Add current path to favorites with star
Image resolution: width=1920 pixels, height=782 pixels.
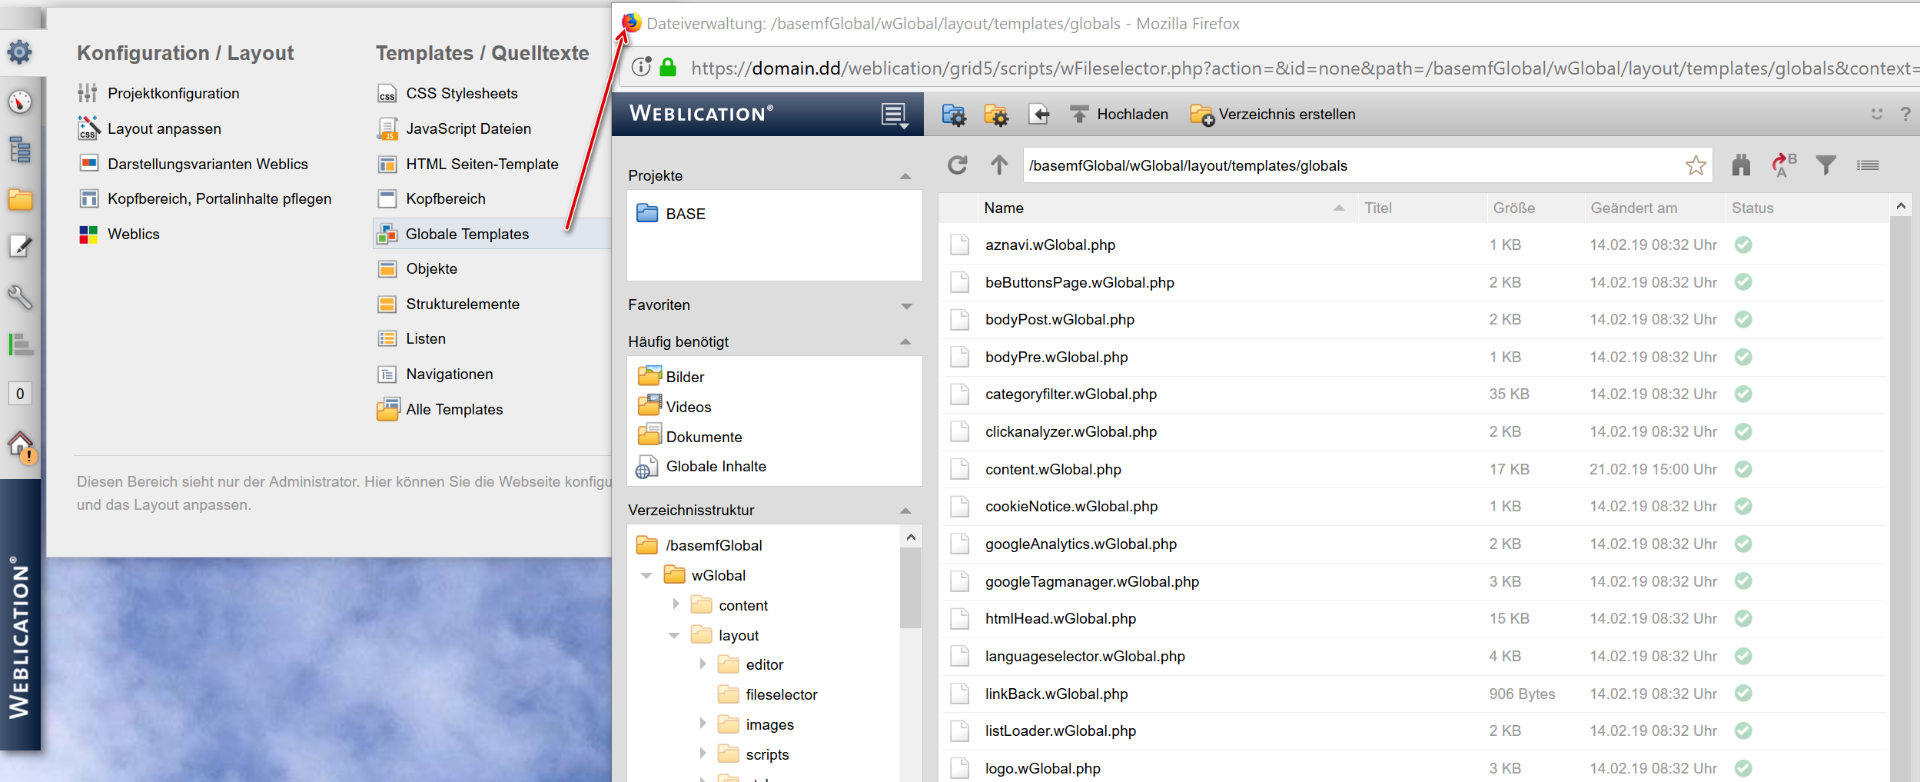coord(1695,166)
